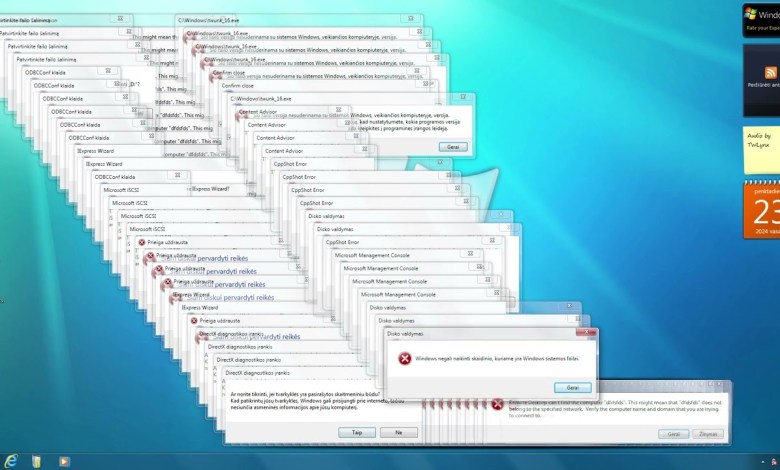
Task: Select the yellow sticky note gadget
Action: 762,150
